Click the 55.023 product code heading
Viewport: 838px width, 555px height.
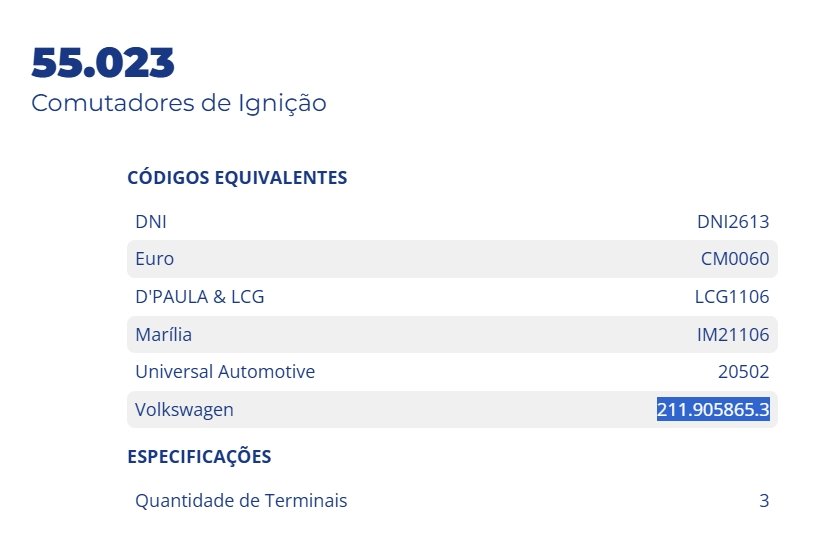[103, 63]
